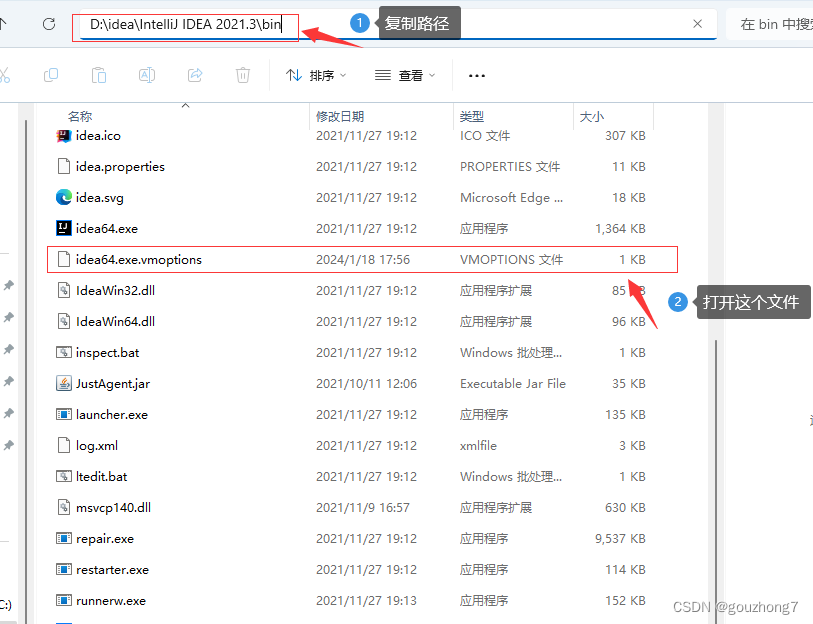813x624 pixels.
Task: Click the size 1,364 KB
Action: 620,228
